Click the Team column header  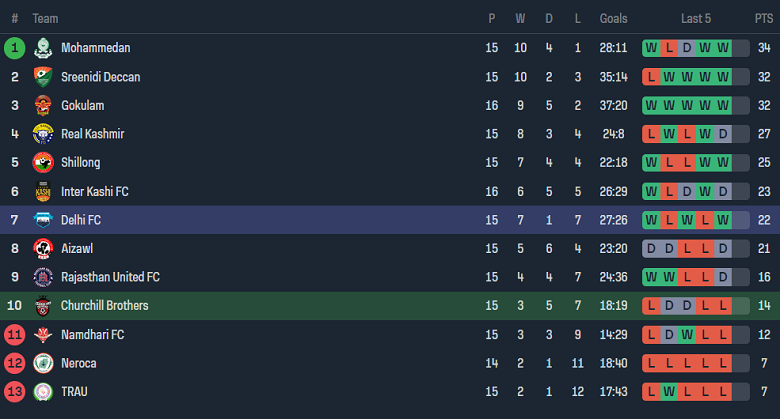[x=45, y=19]
